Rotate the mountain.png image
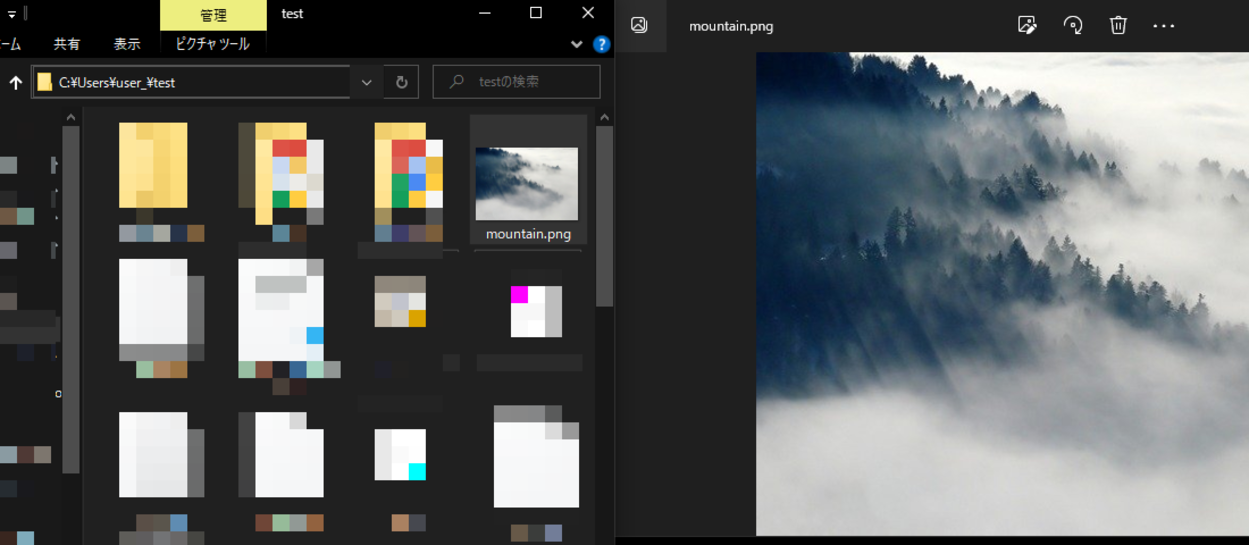The image size is (1249, 545). click(x=1073, y=25)
